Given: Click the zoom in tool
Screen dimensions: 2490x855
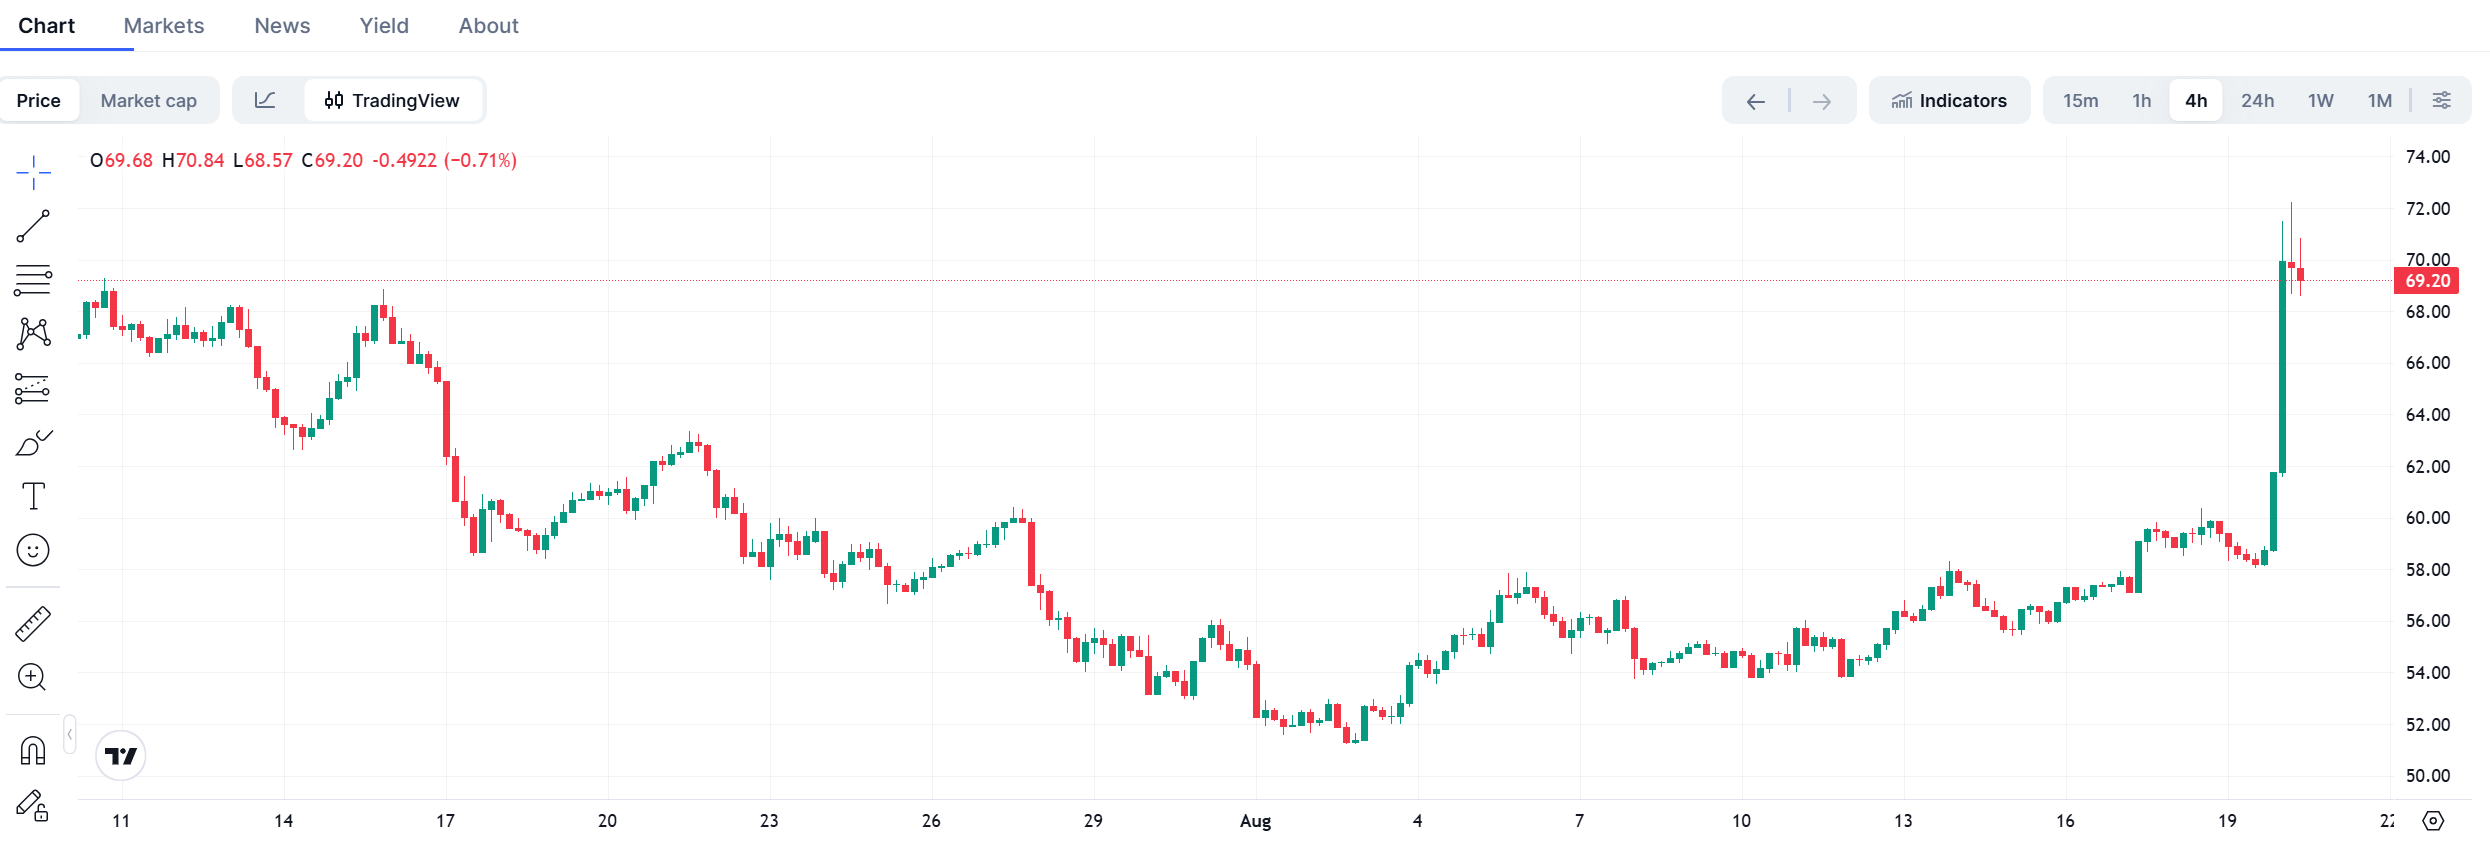Looking at the screenshot, I should point(33,678).
